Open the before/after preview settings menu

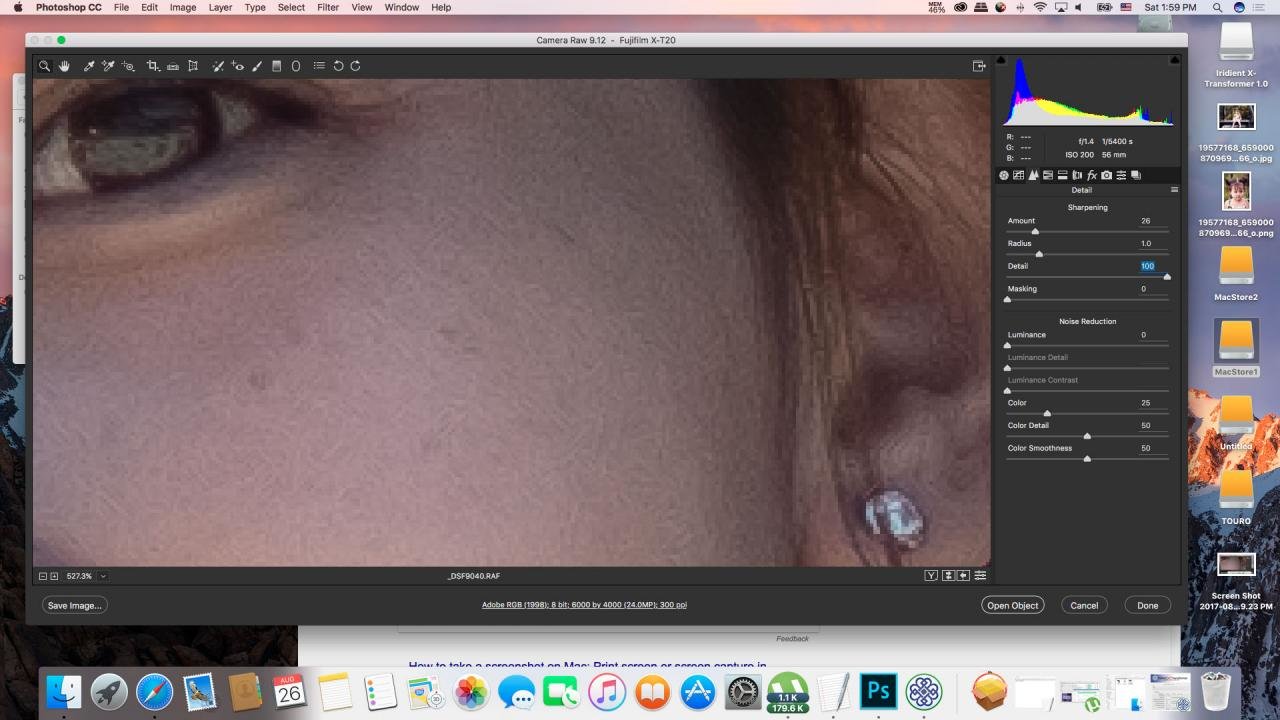pos(980,575)
